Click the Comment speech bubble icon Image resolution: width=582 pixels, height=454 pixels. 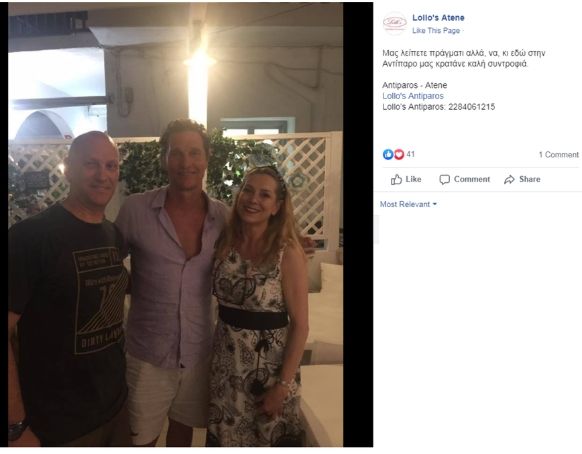[x=444, y=180]
